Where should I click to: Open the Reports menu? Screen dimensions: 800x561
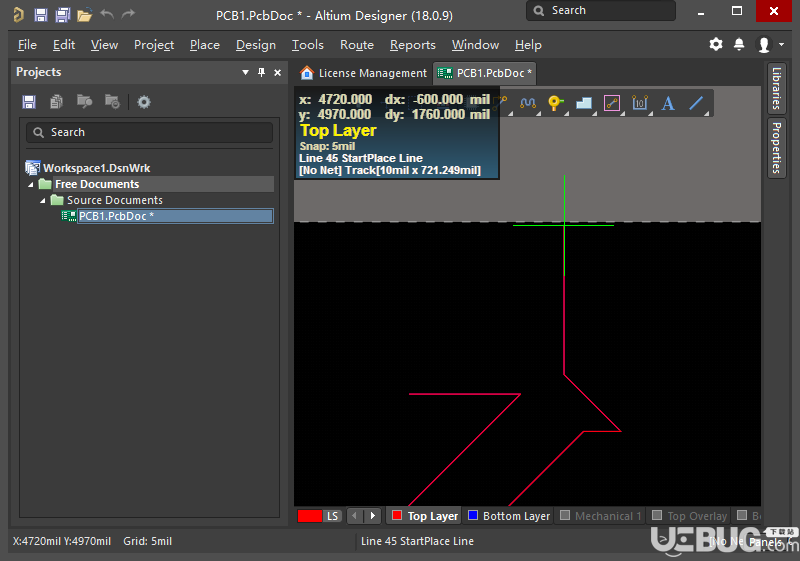413,45
